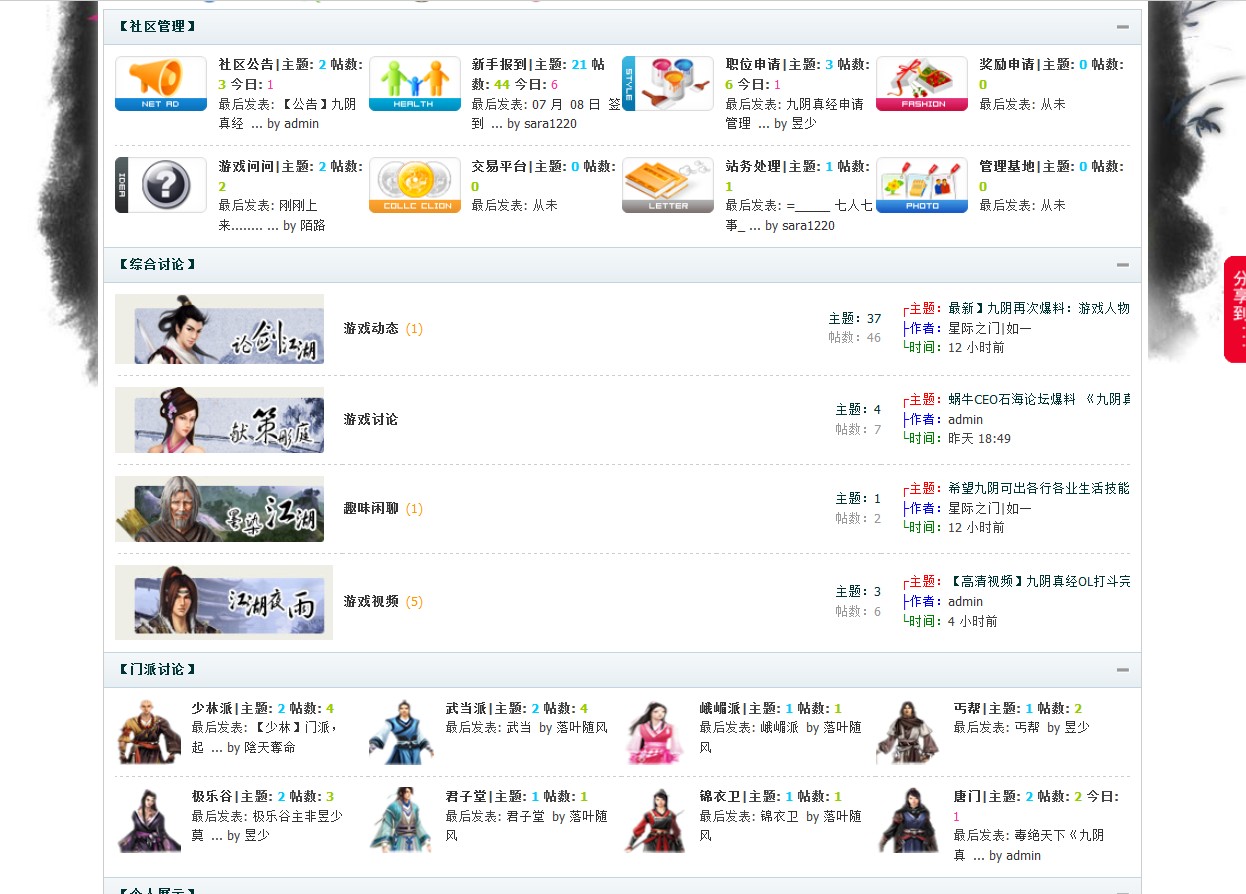Screen dimensions: 1246x894
Task: Open the 游戏视频 forum title
Action: click(371, 601)
